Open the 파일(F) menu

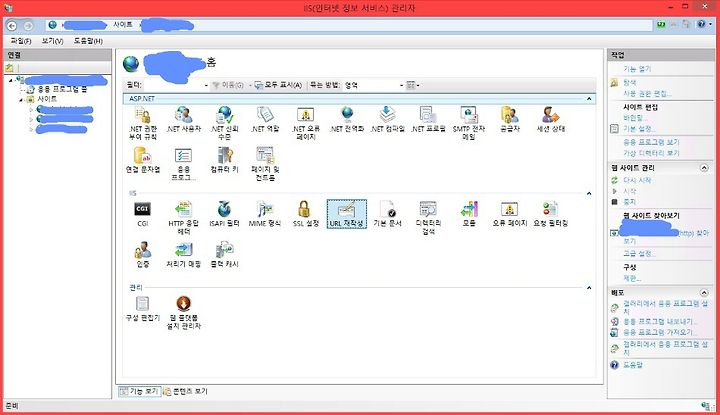coord(21,41)
